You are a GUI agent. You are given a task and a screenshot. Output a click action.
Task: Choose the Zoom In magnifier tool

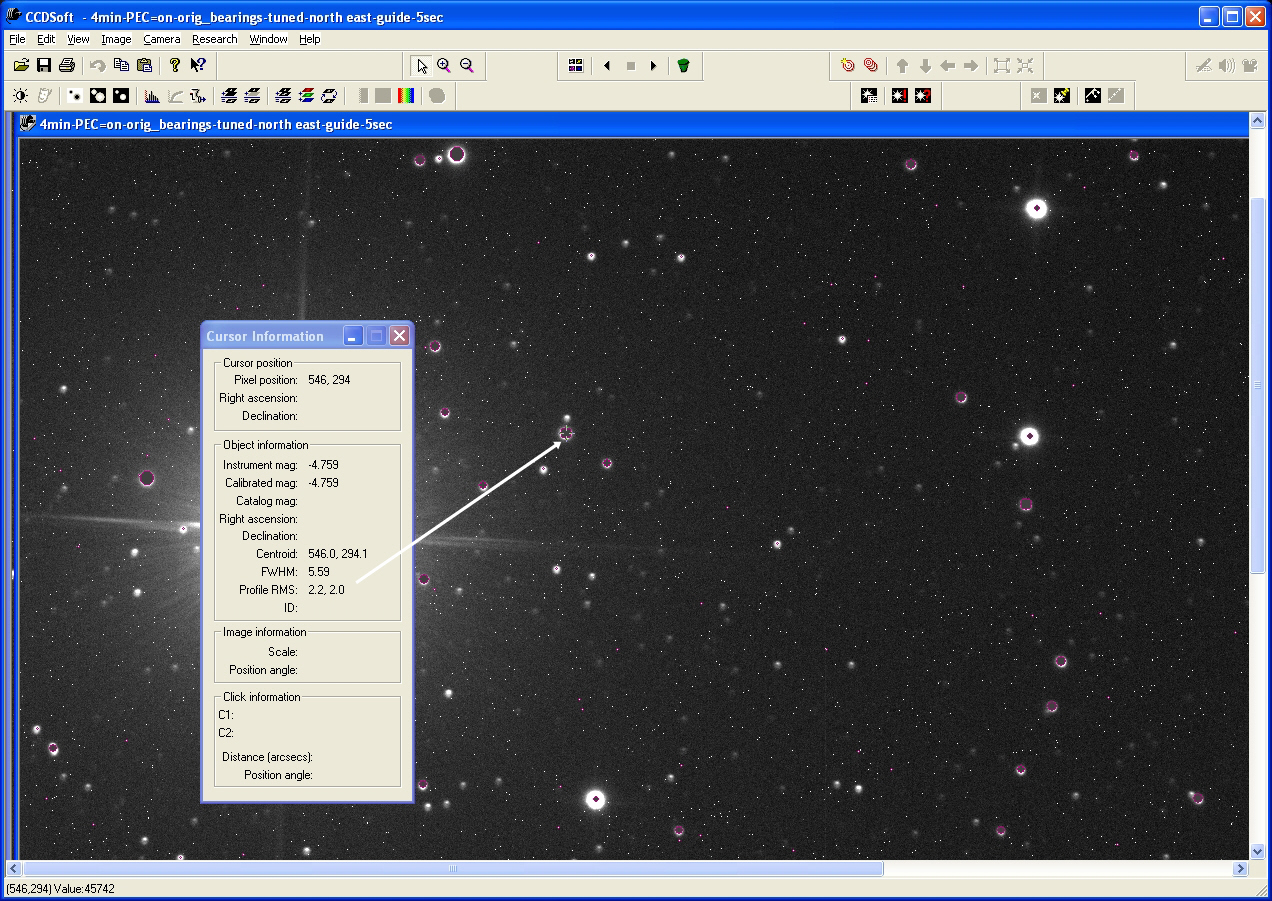coord(444,66)
